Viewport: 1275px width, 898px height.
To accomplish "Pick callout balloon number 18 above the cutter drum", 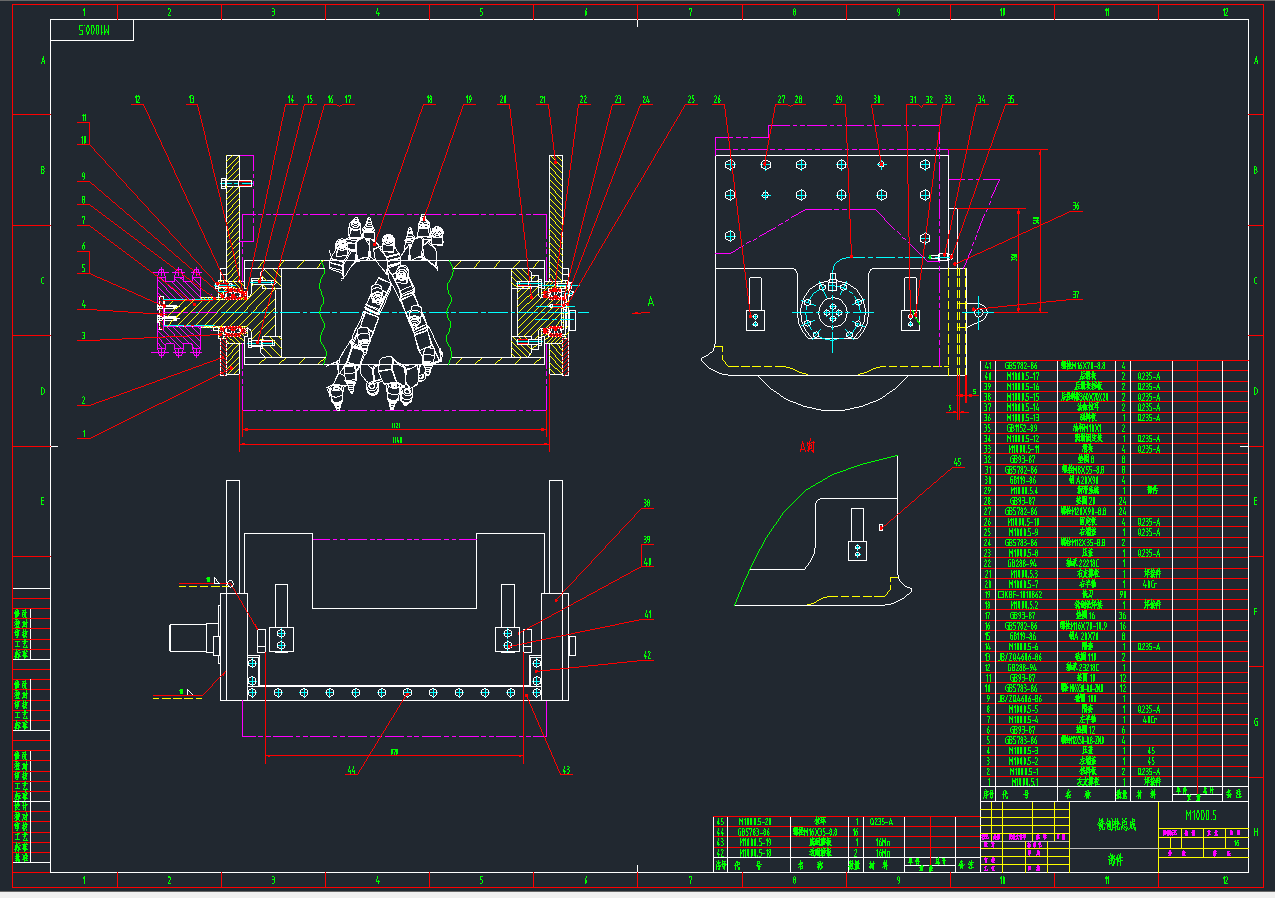I will click(x=429, y=99).
